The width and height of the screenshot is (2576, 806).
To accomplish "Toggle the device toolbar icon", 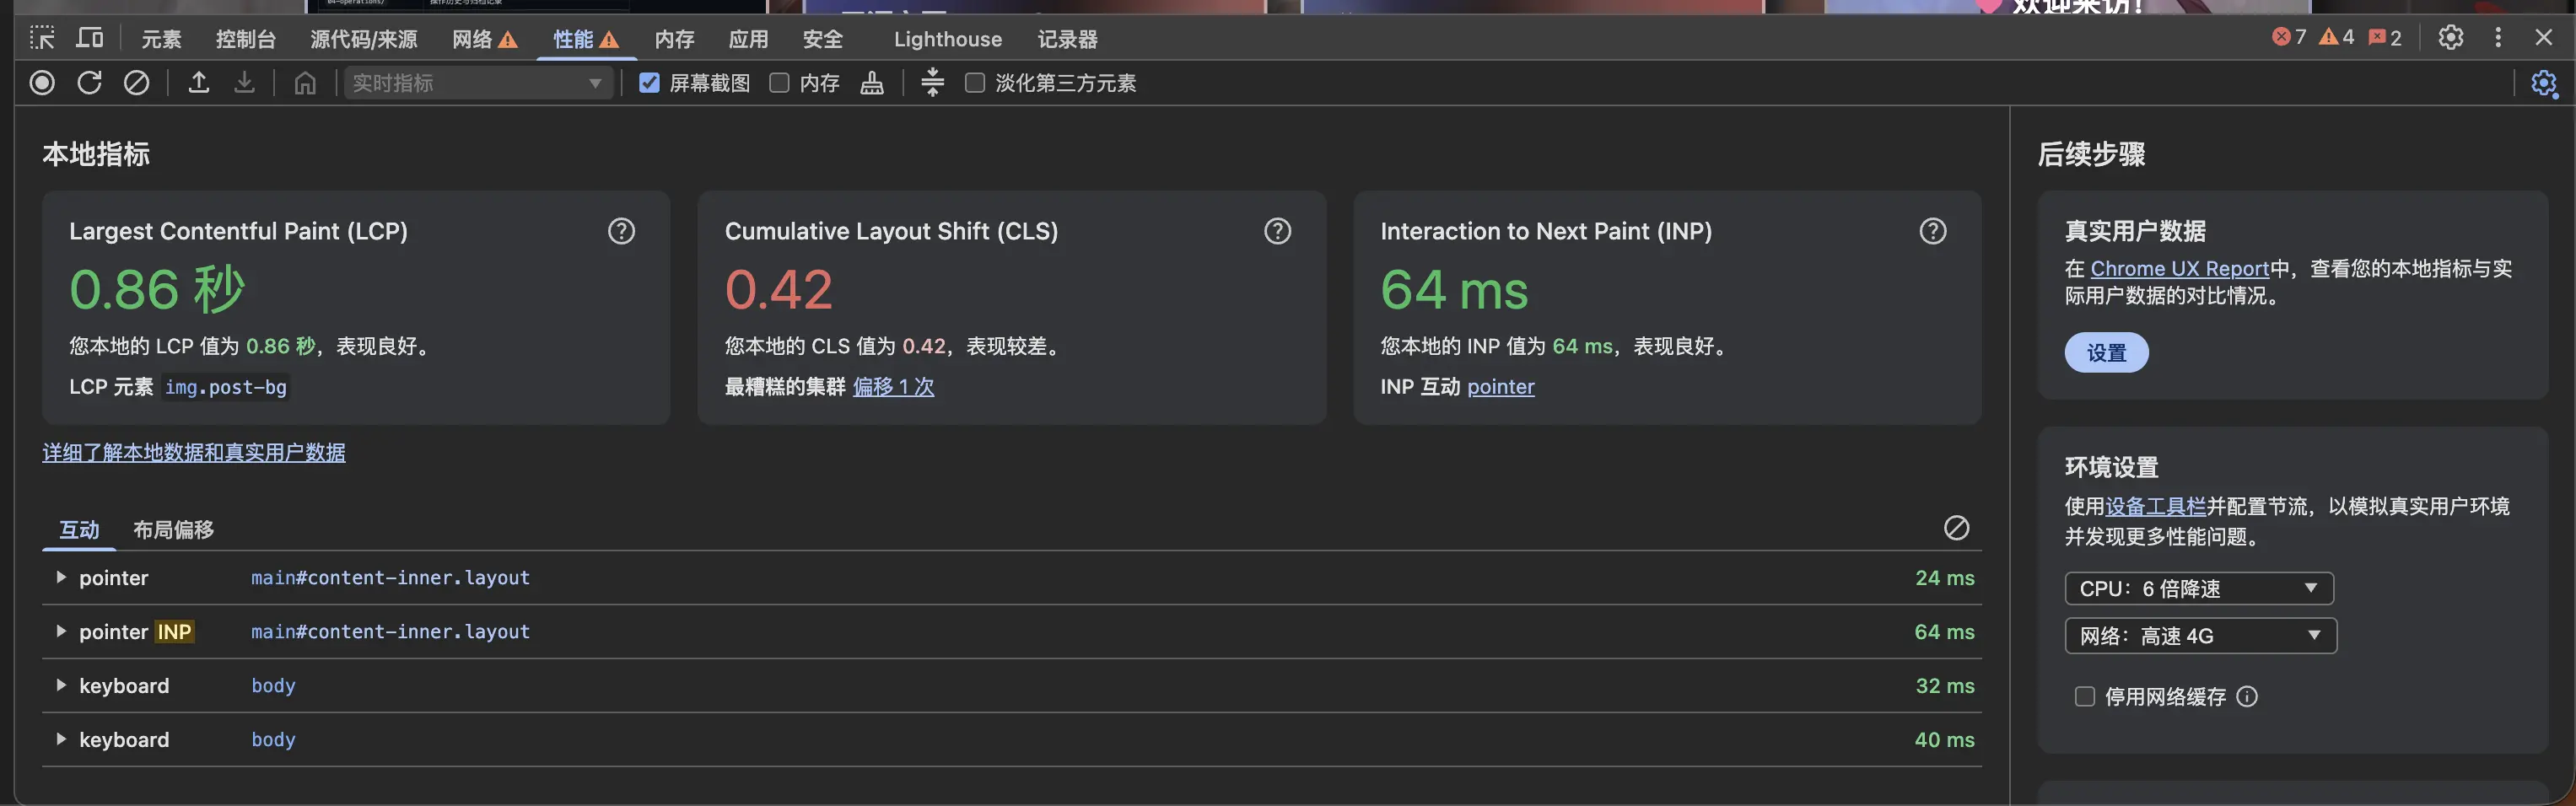I will (x=90, y=38).
